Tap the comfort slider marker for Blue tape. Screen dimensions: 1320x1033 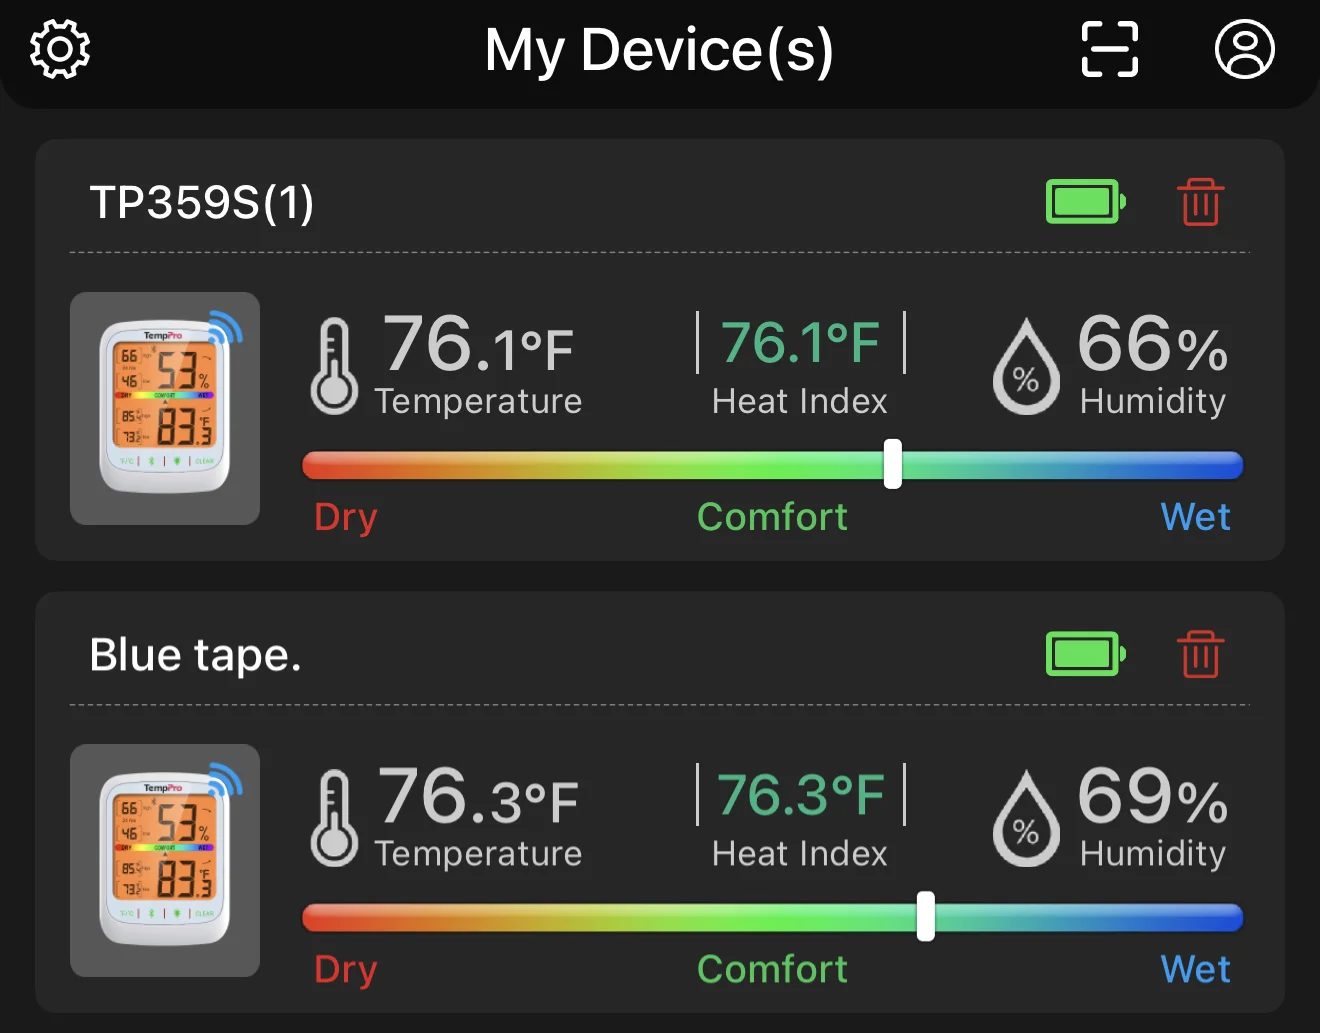(926, 916)
